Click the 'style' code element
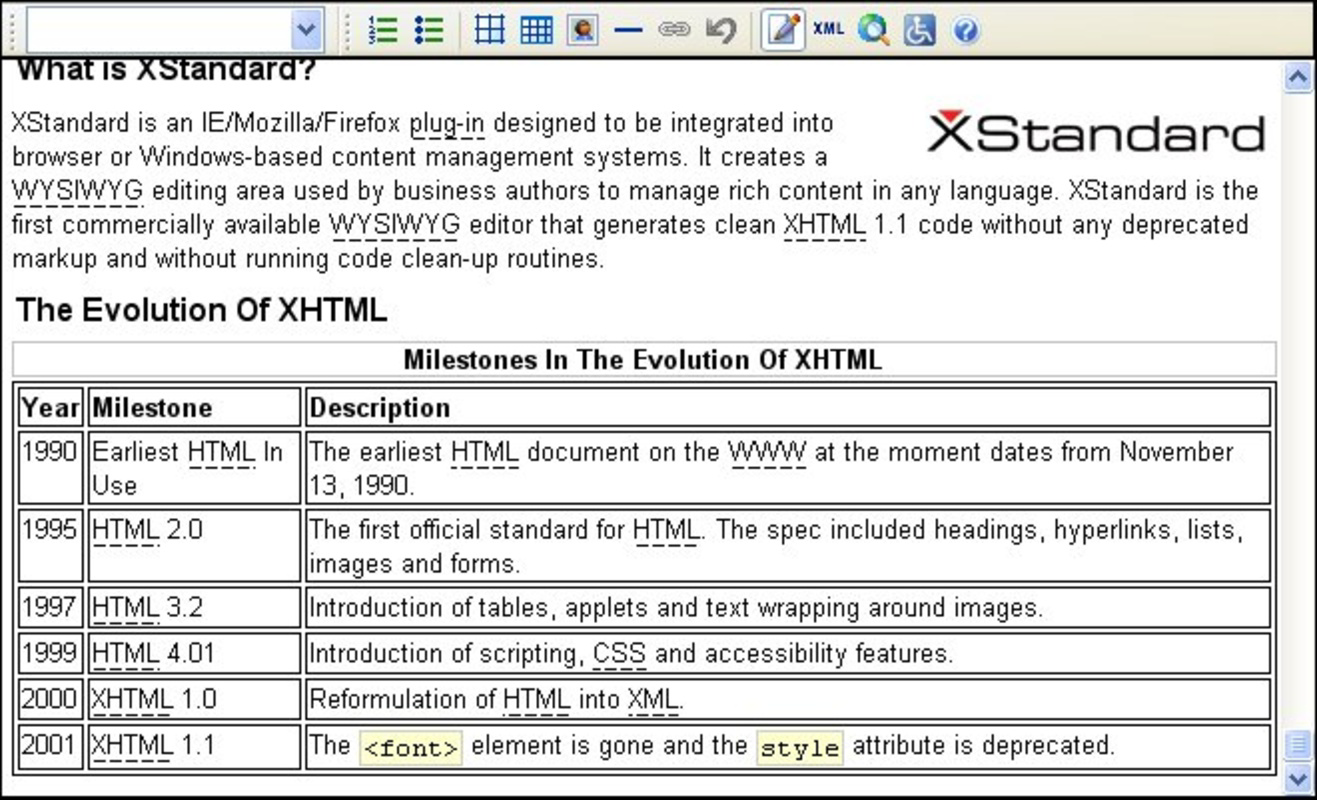Screen dimensions: 1317x800 click(800, 748)
